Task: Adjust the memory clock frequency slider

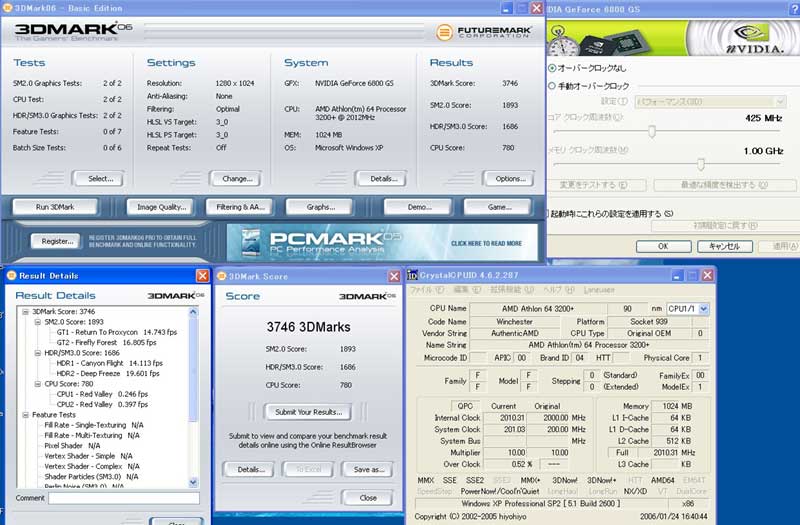Action: pos(701,164)
